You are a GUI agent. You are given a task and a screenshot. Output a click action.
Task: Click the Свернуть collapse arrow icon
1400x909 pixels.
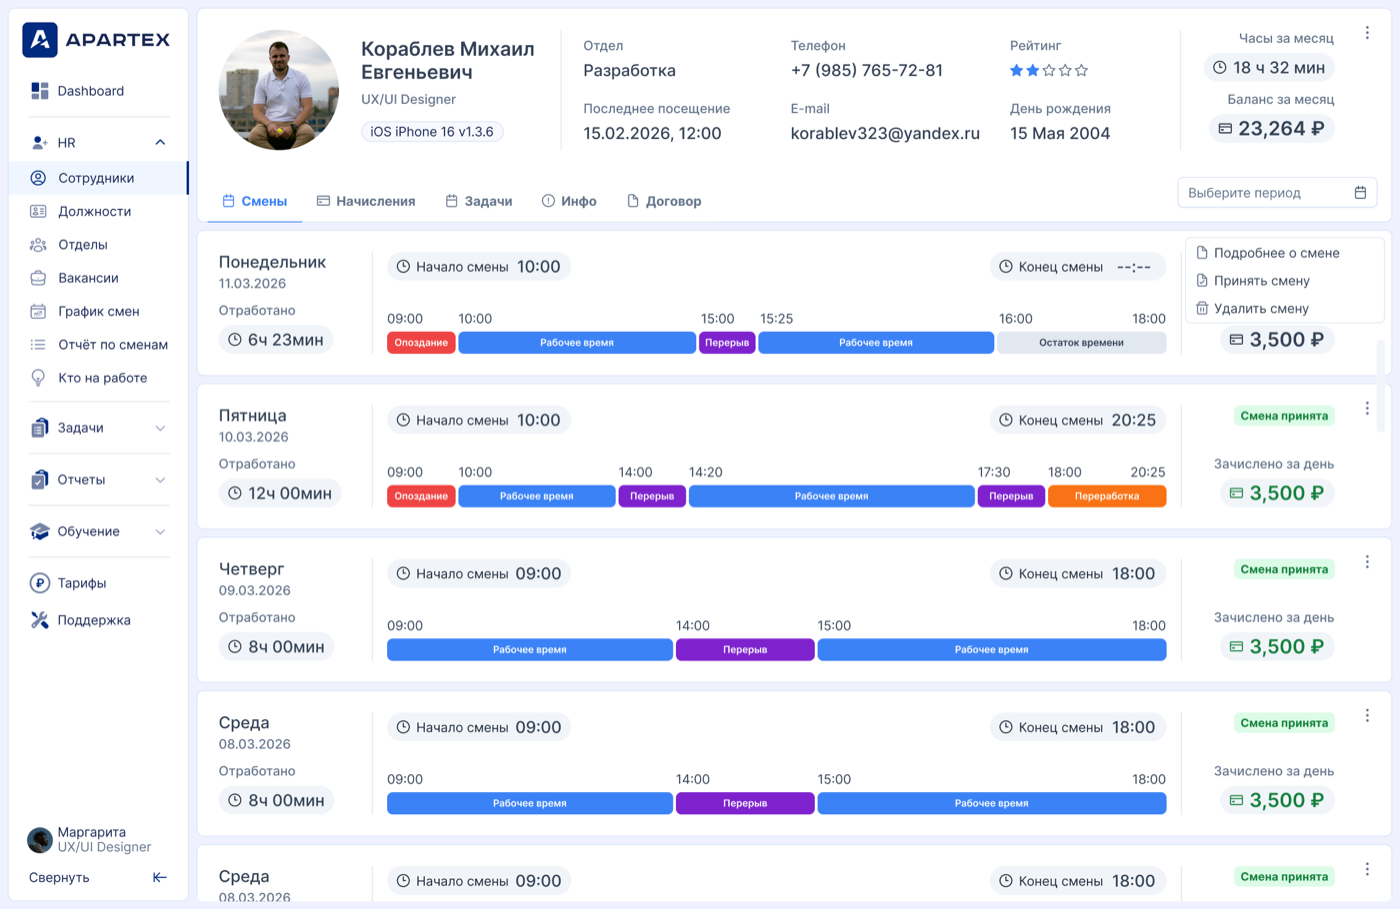[x=160, y=878]
